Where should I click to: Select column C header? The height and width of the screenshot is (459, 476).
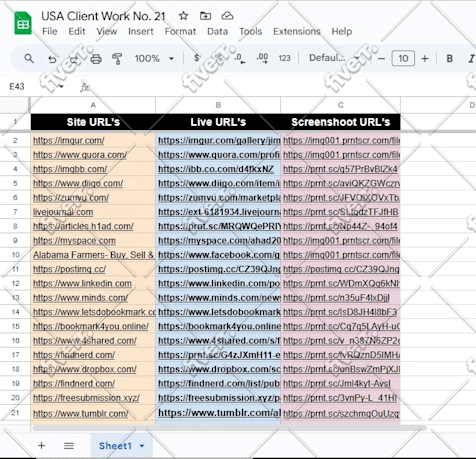[340, 105]
